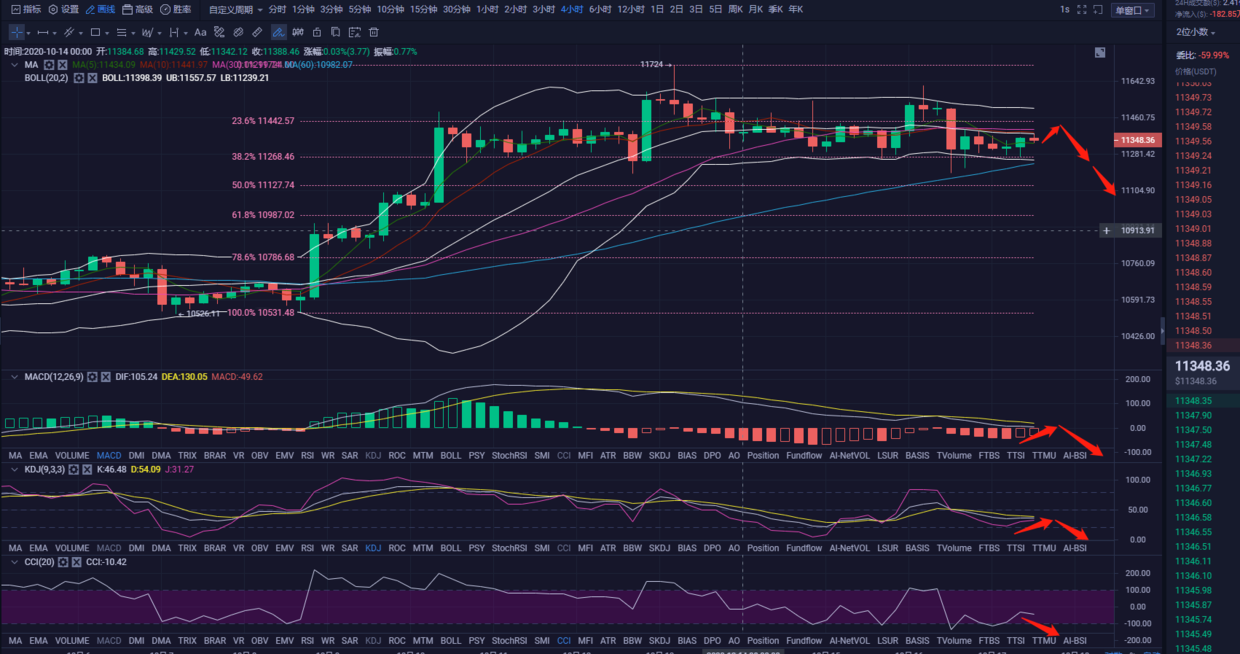Select the crosshair cursor tool

point(16,32)
